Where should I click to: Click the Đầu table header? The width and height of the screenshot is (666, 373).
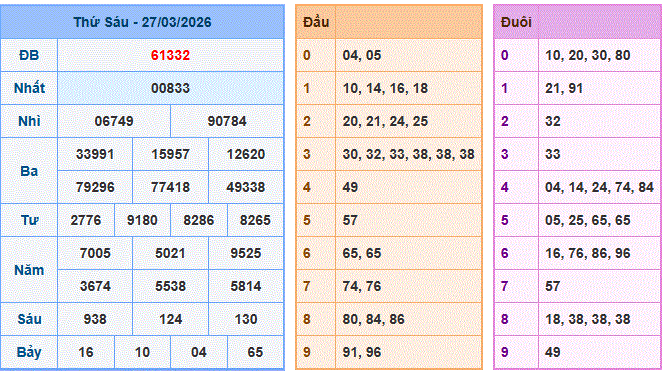coord(316,22)
